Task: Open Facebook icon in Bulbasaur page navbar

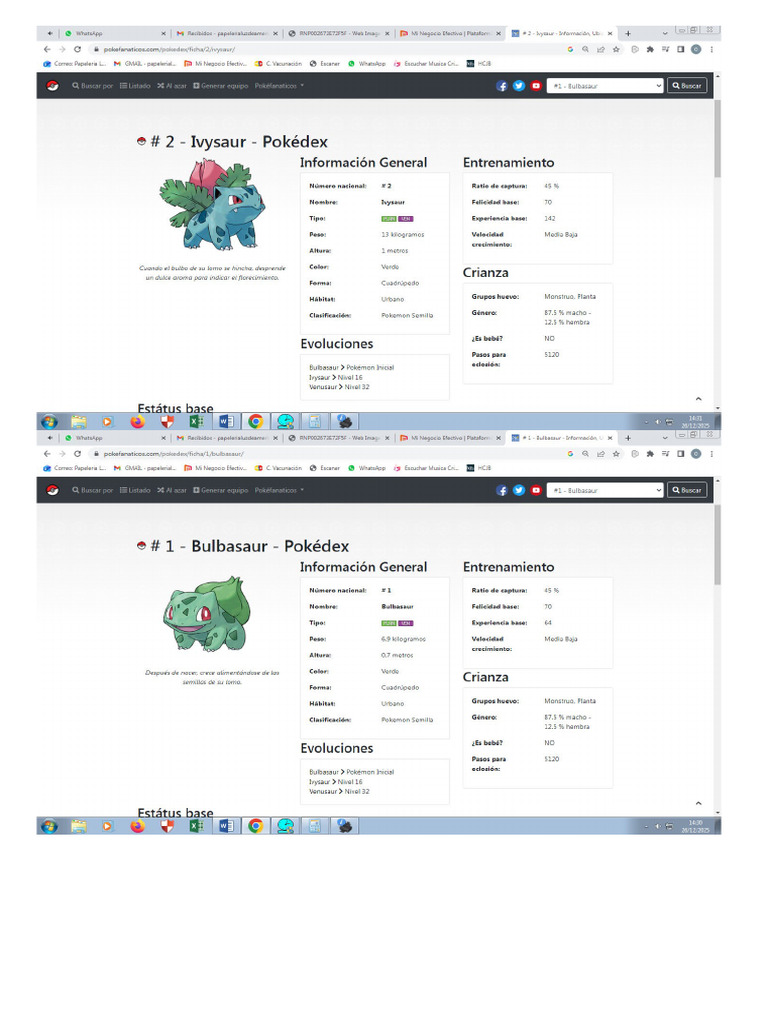Action: (x=502, y=490)
